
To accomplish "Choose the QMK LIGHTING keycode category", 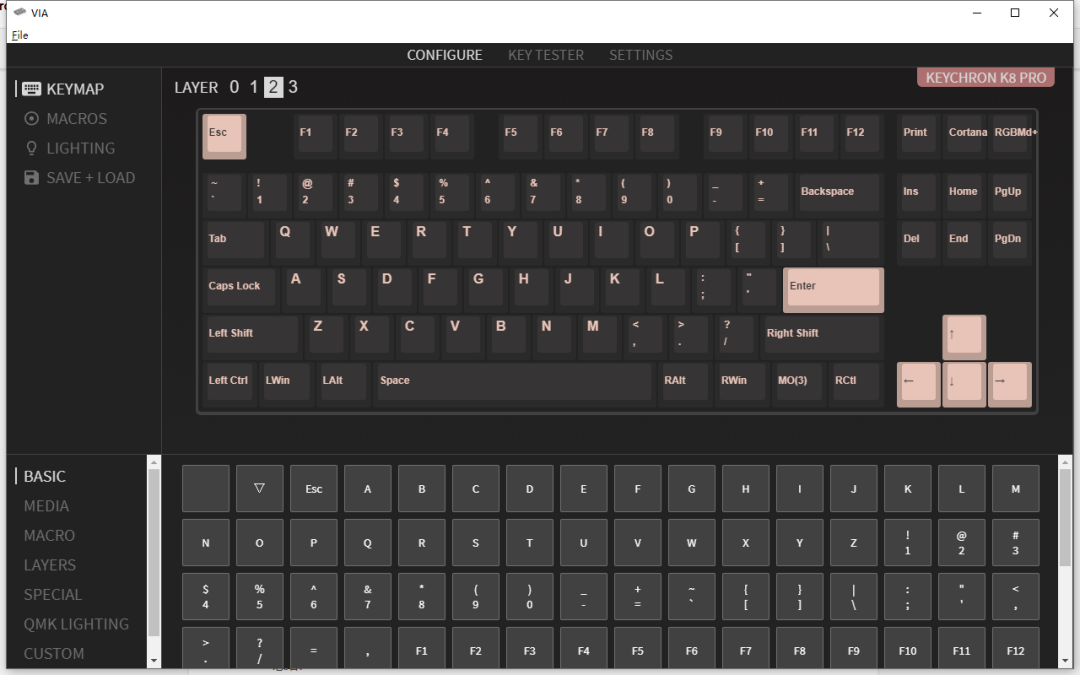I will click(76, 625).
